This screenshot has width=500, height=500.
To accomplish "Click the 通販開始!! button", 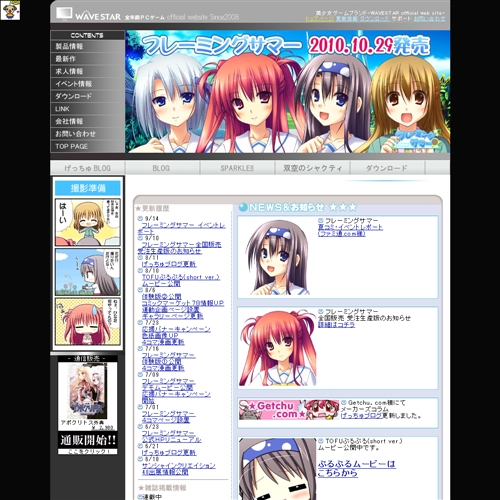I will [88, 440].
